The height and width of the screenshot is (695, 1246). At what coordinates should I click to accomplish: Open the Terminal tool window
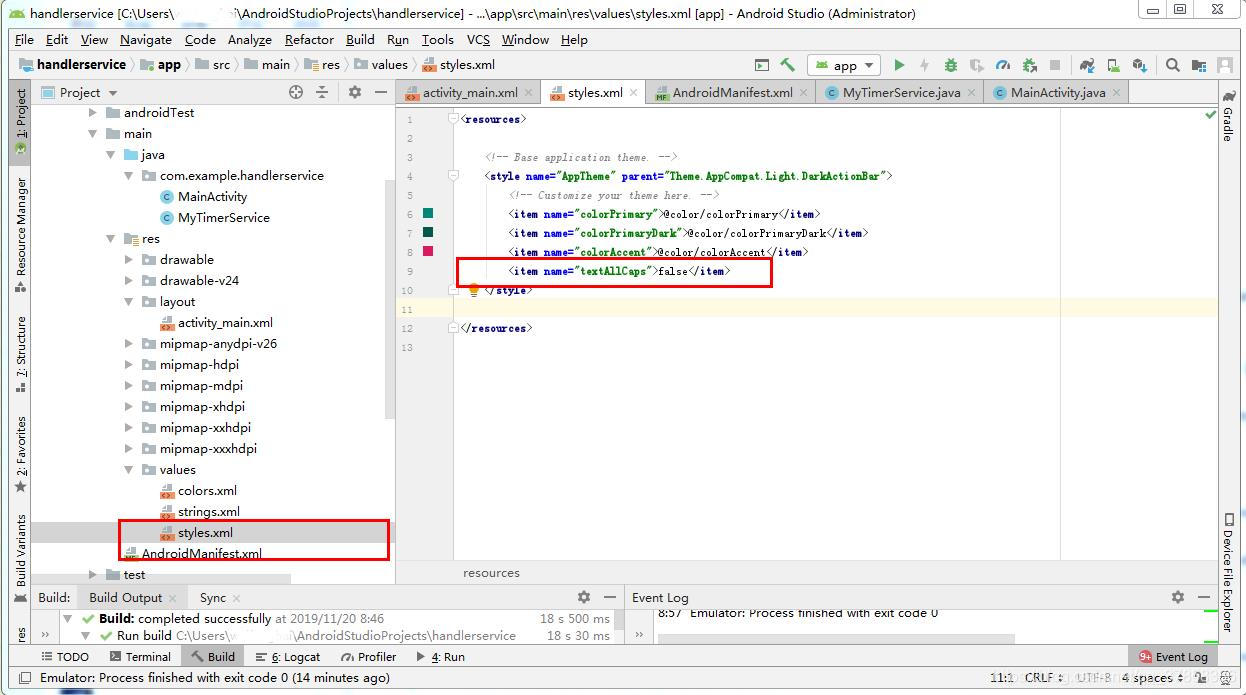[140, 657]
